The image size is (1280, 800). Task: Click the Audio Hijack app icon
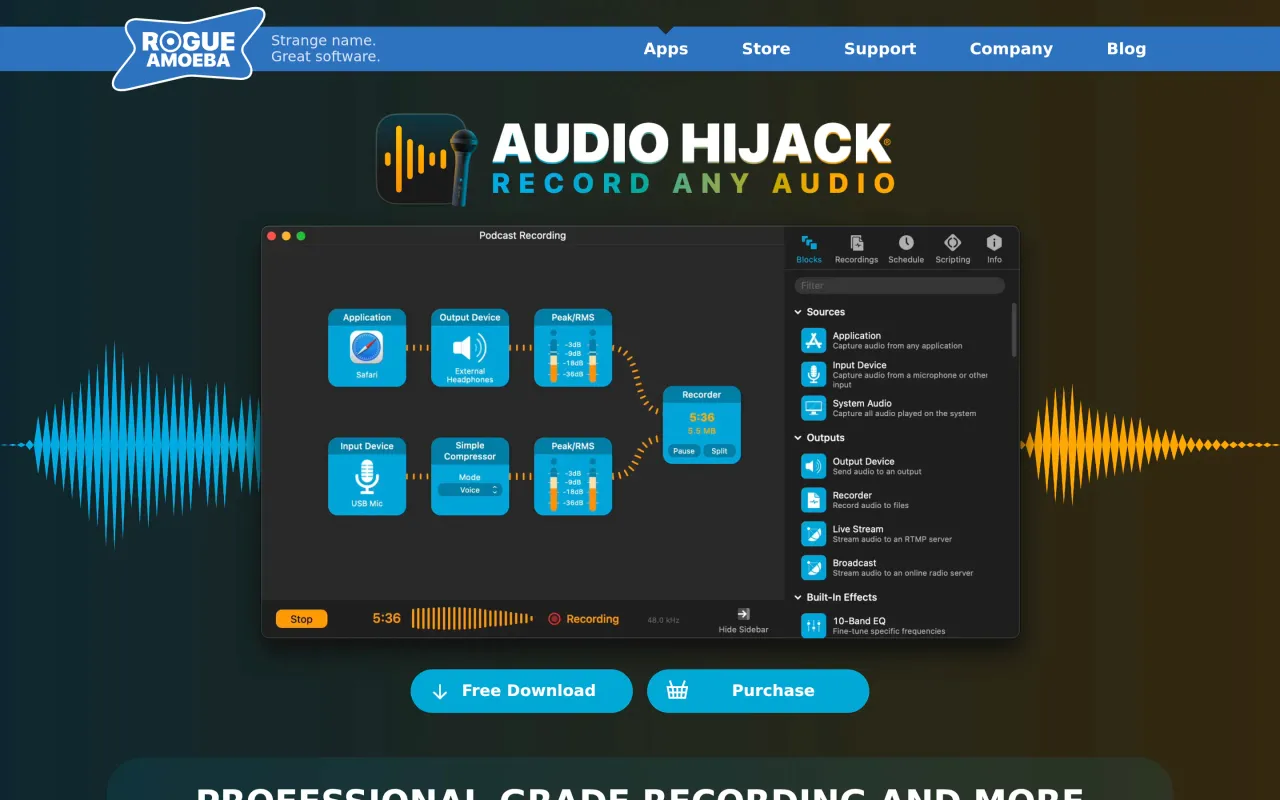point(427,160)
